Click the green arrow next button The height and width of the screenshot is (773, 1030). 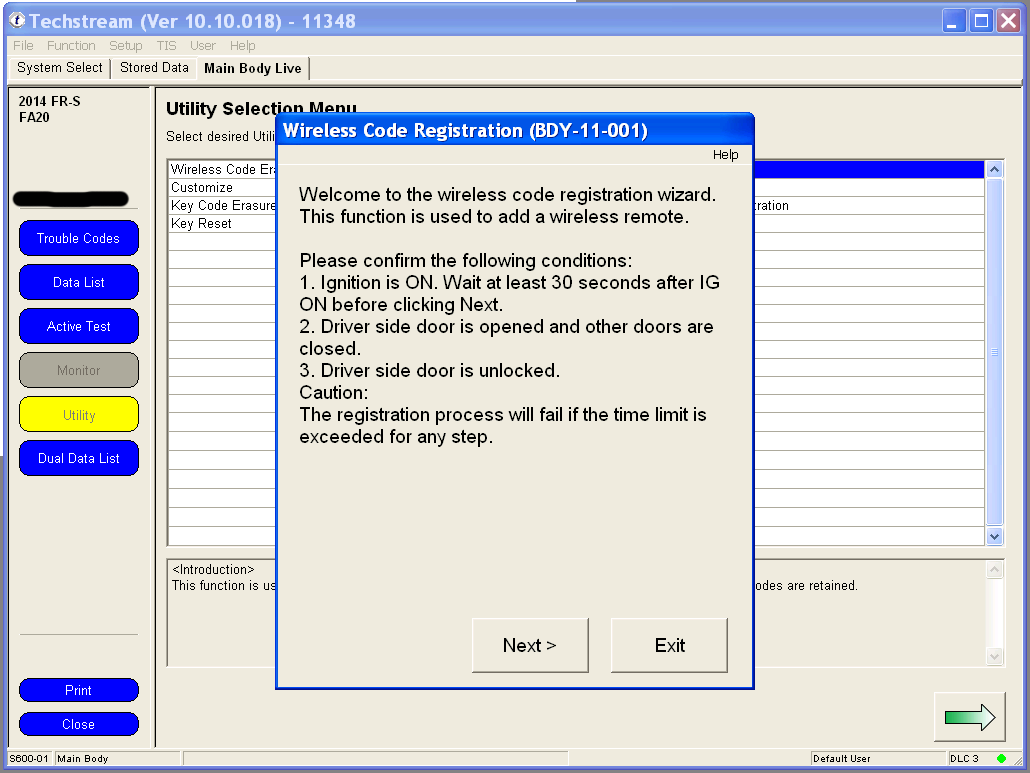pos(969,717)
